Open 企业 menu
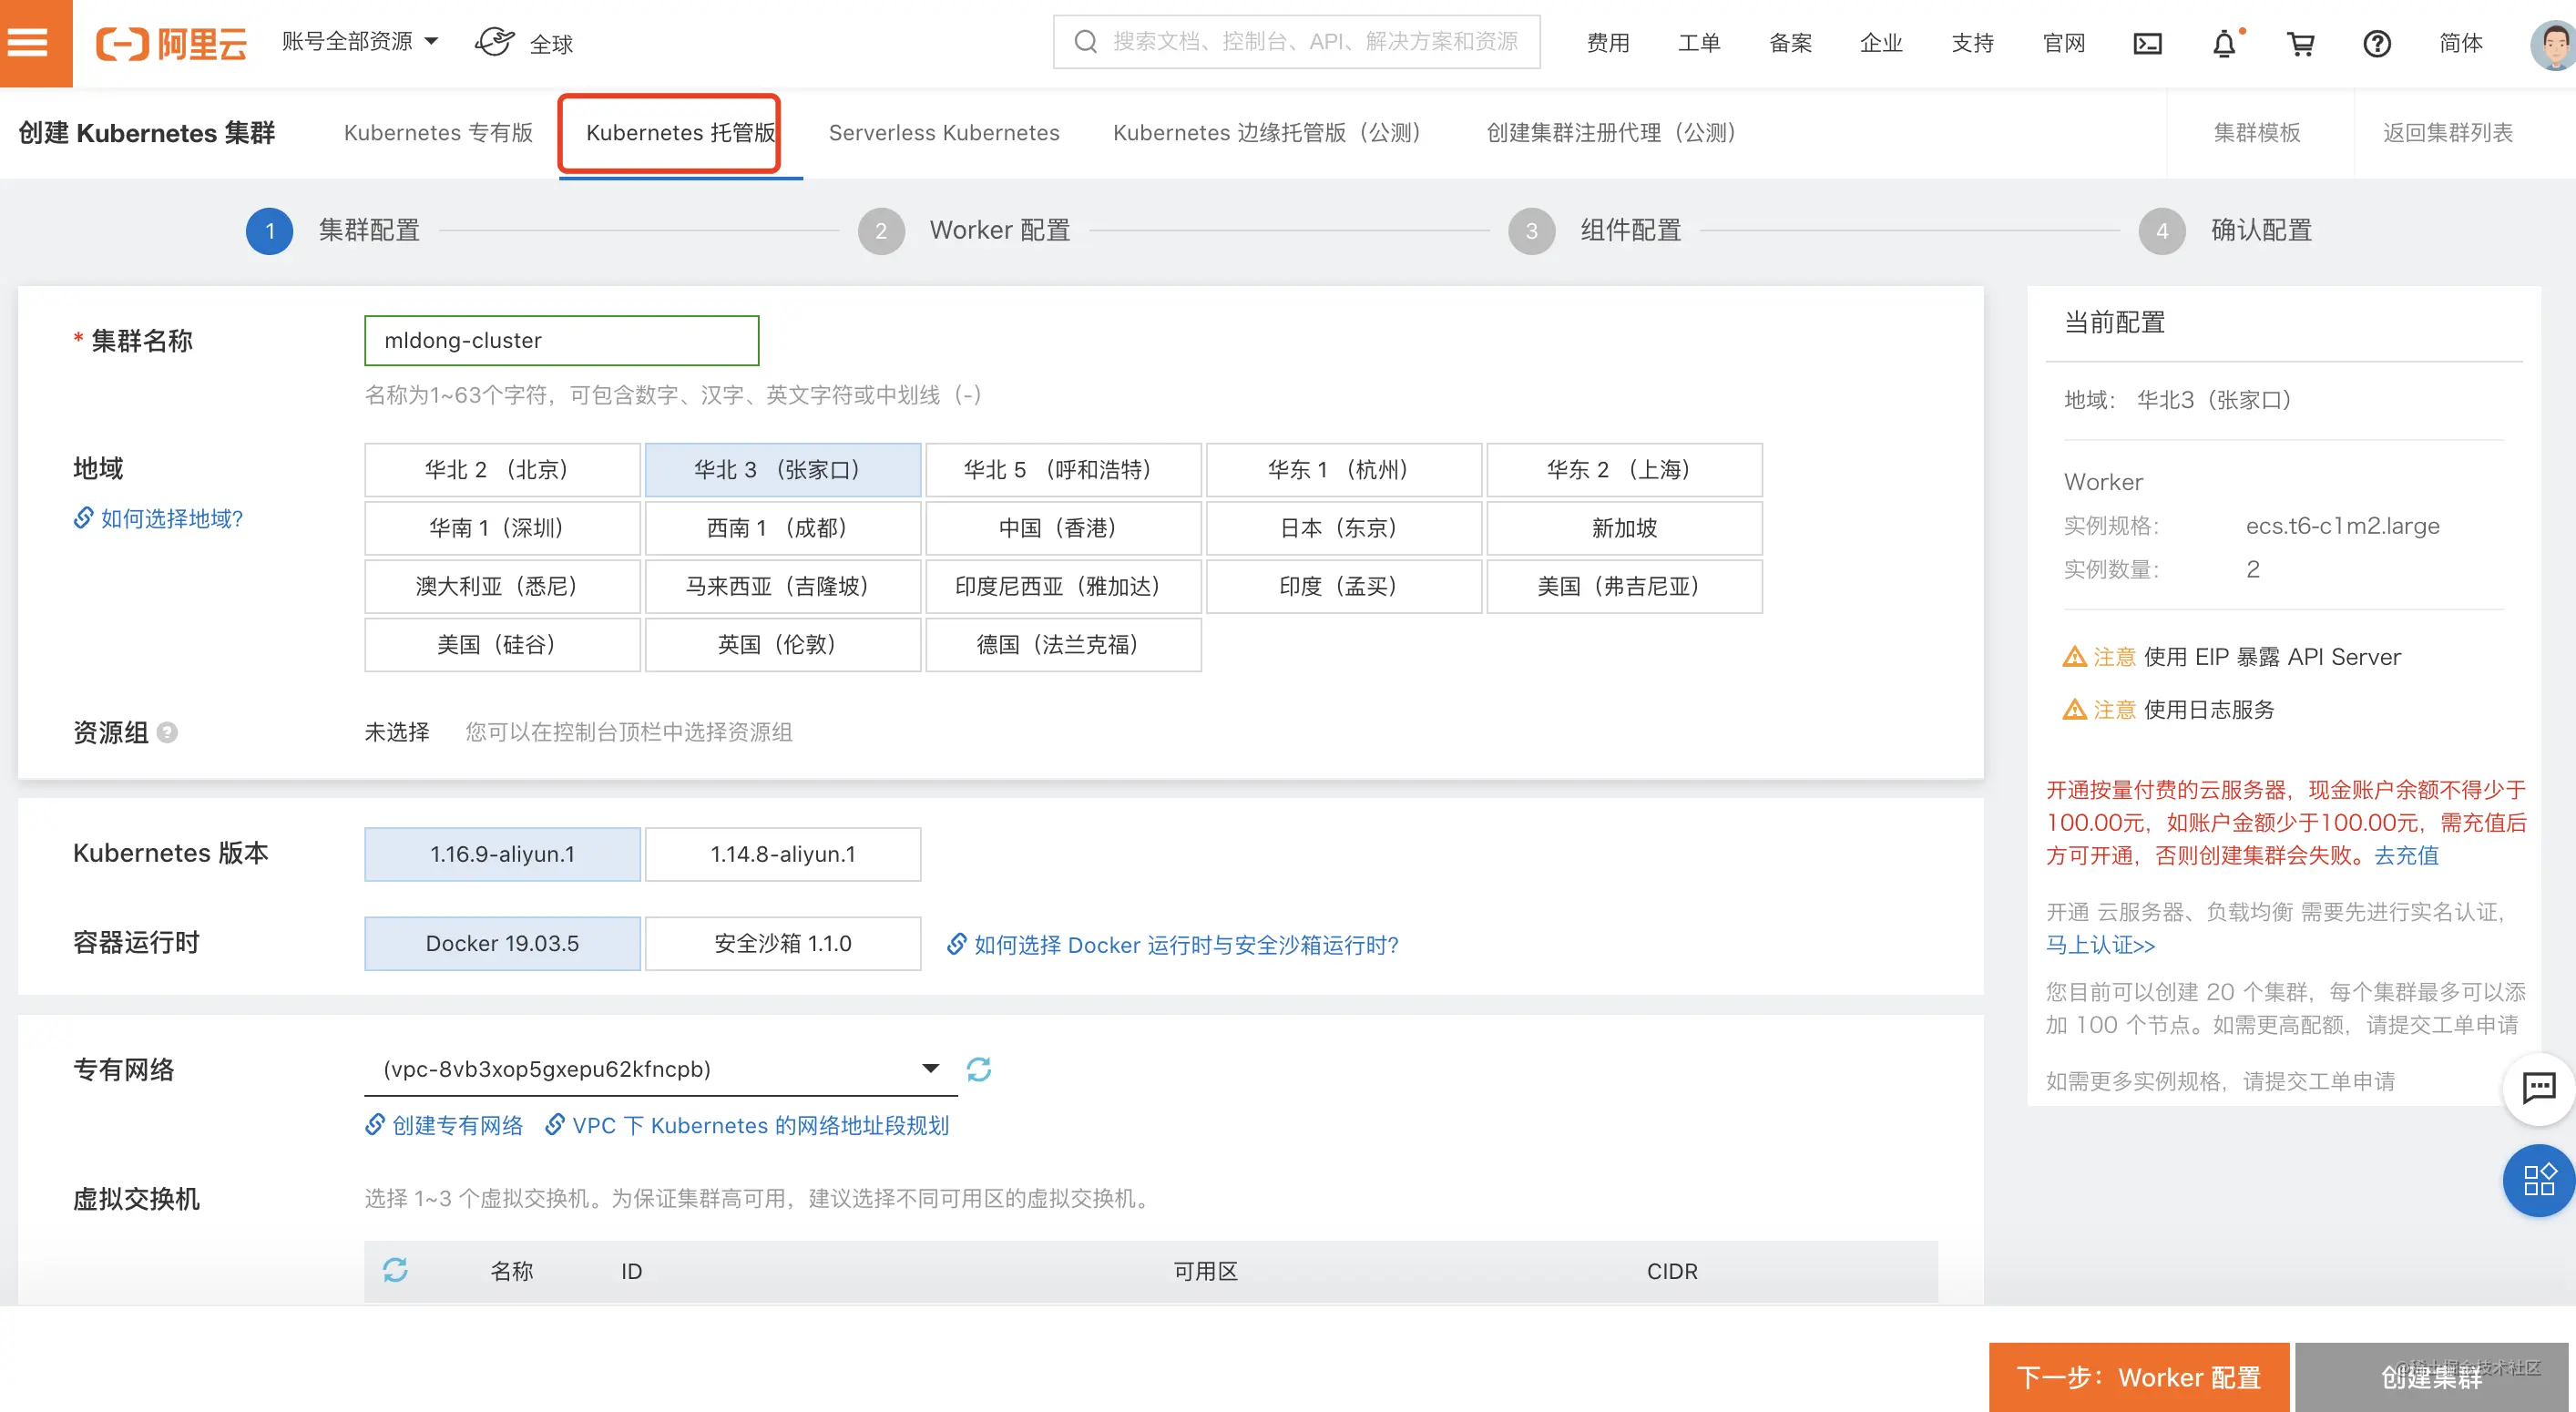 [1881, 43]
